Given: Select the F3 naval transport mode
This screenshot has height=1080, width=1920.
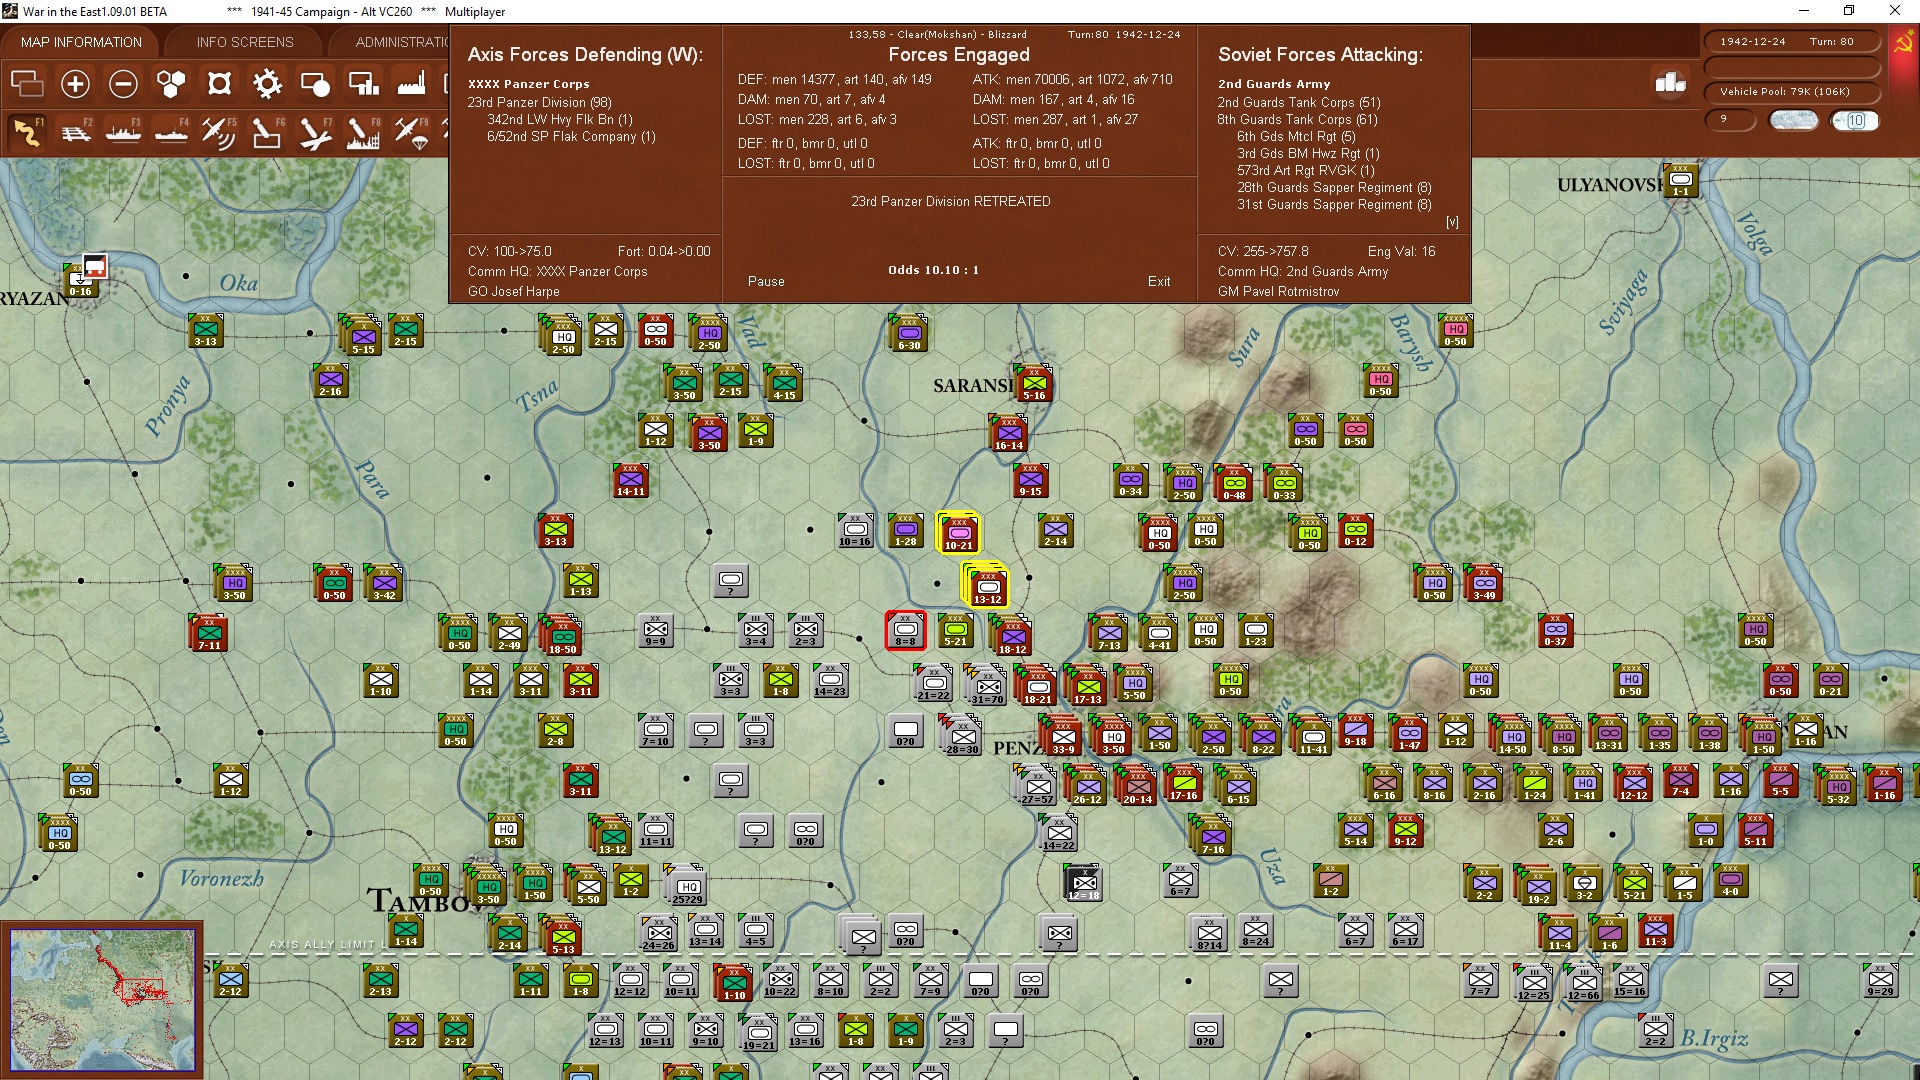Looking at the screenshot, I should coord(124,132).
